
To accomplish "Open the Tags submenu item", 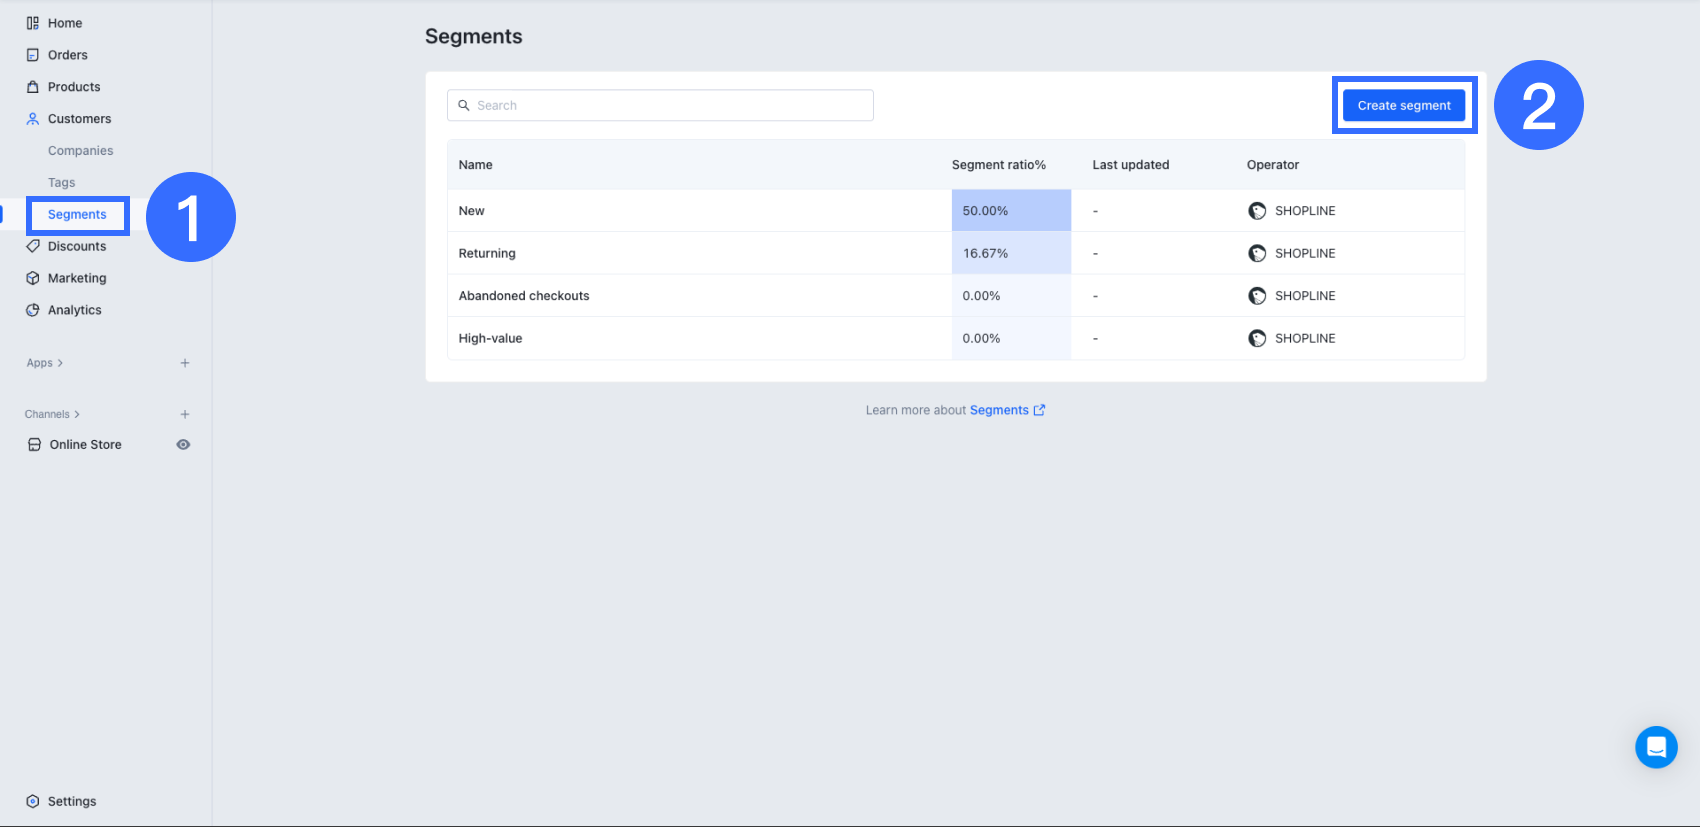I will click(62, 183).
